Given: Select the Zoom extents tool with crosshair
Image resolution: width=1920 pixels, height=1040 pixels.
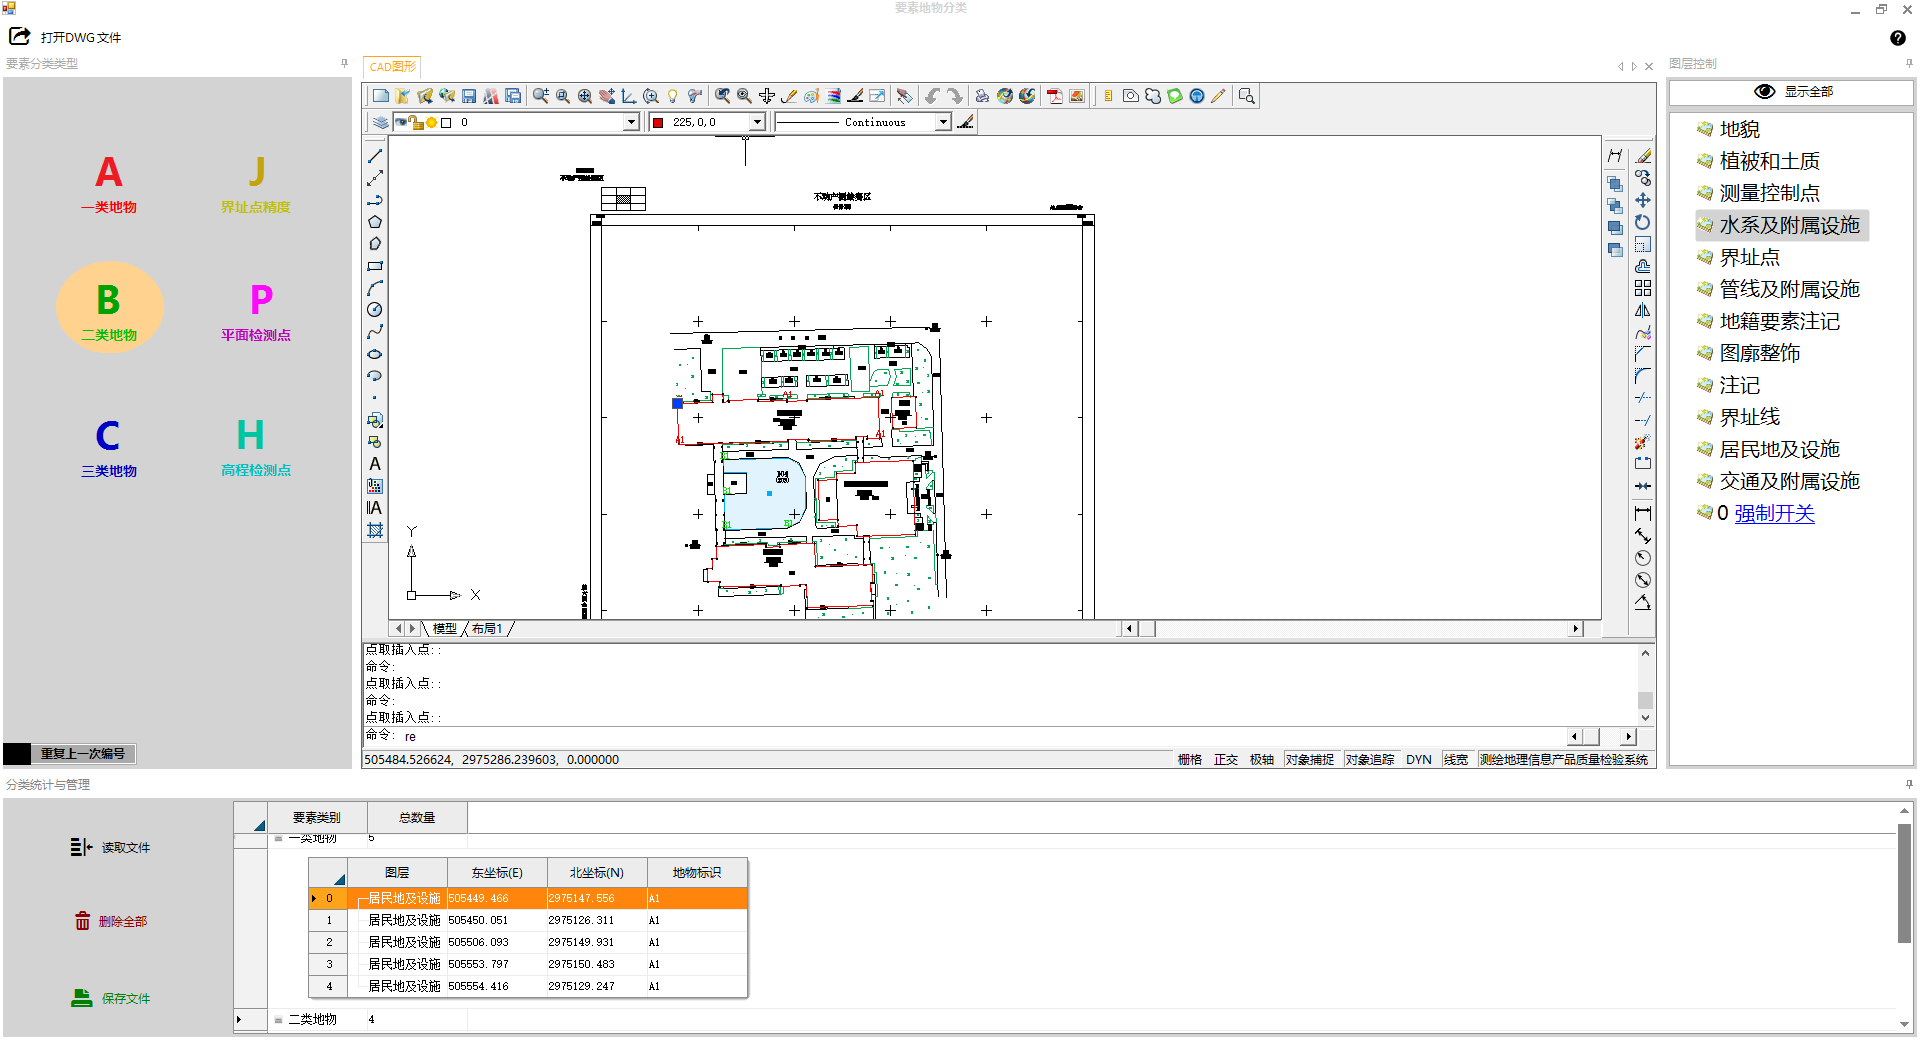Looking at the screenshot, I should click(585, 96).
